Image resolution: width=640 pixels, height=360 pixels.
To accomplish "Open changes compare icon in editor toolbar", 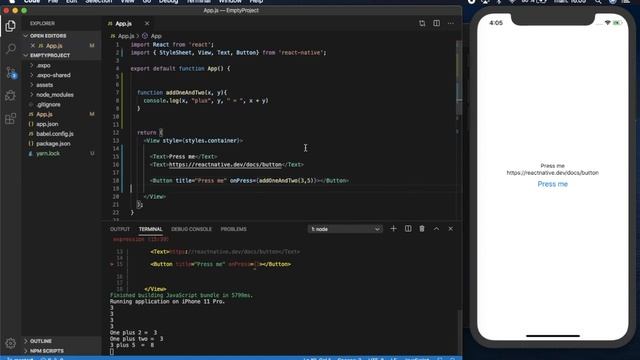I will click(422, 23).
